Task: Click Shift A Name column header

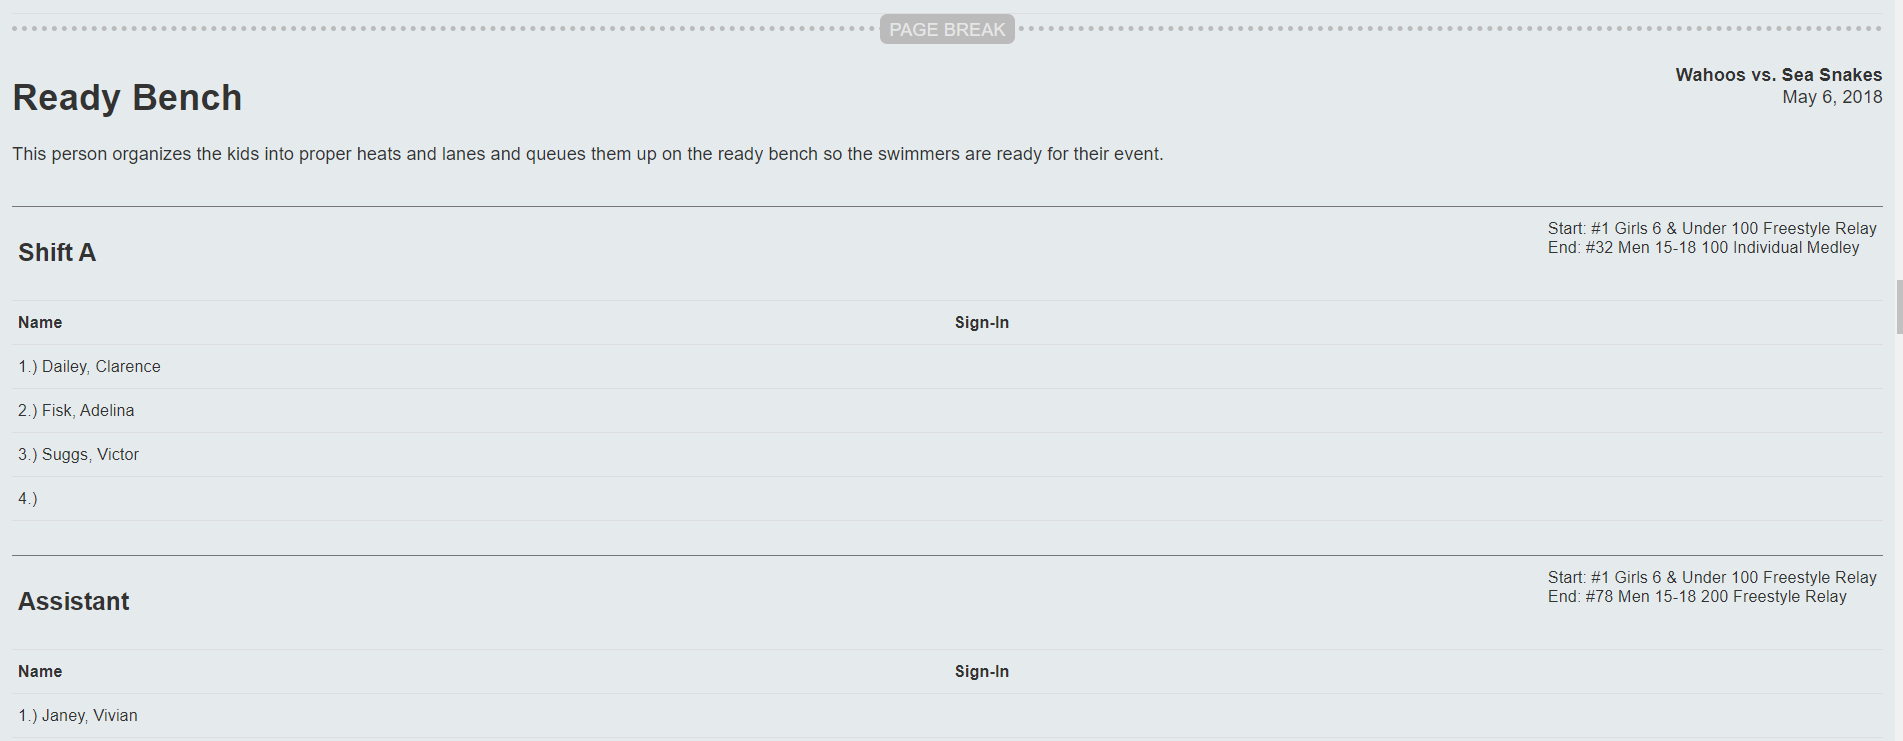Action: coord(40,323)
